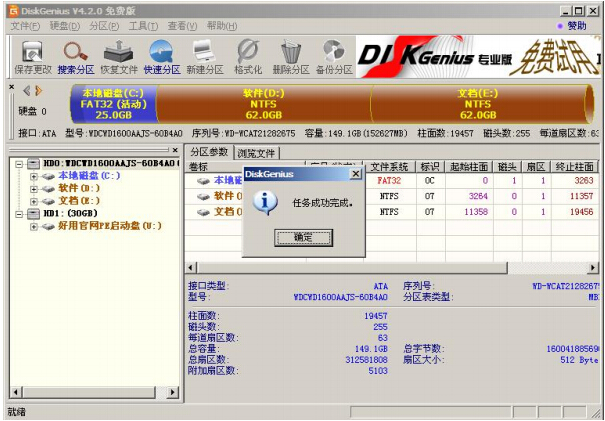Viewport: 605px width, 421px height.
Task: Click the end cylinder value 19456
Action: tap(581, 212)
